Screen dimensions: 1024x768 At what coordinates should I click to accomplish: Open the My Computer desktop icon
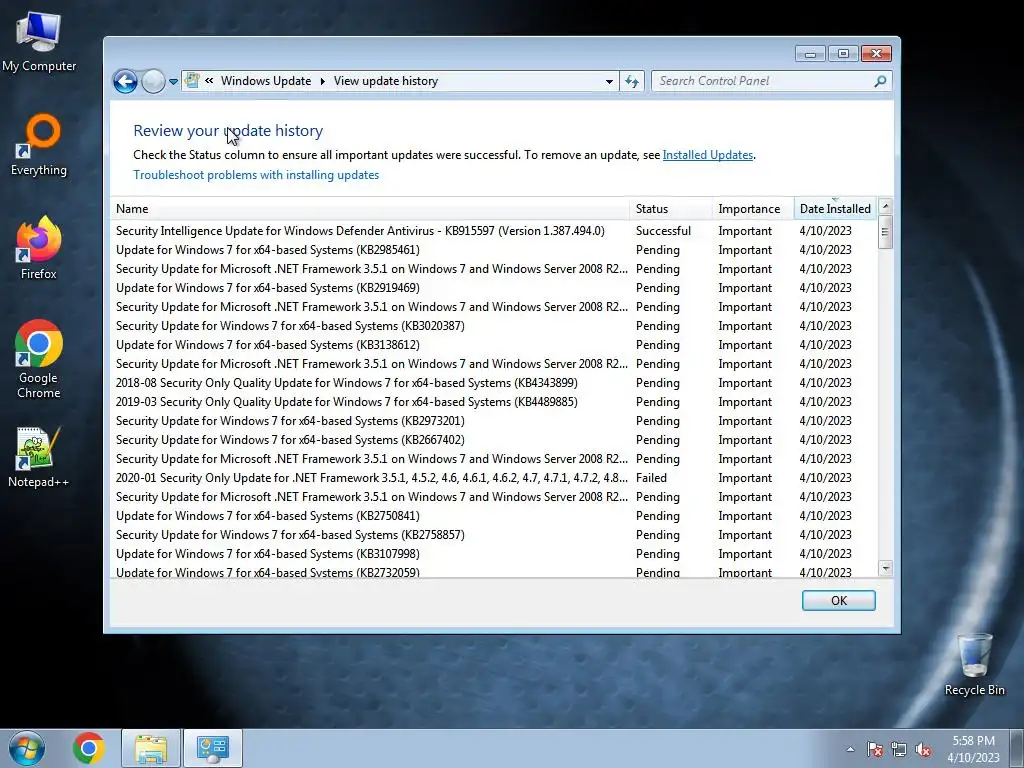click(x=39, y=41)
